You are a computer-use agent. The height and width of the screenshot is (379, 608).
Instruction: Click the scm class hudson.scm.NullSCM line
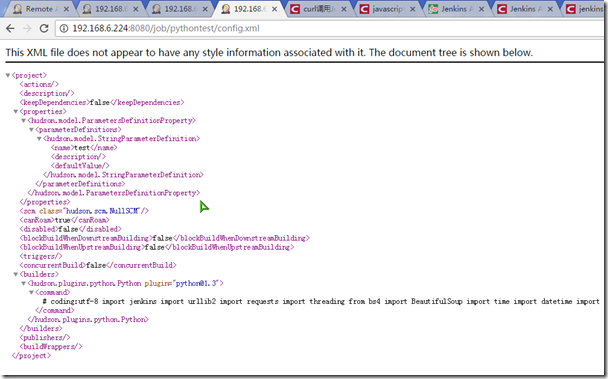84,211
